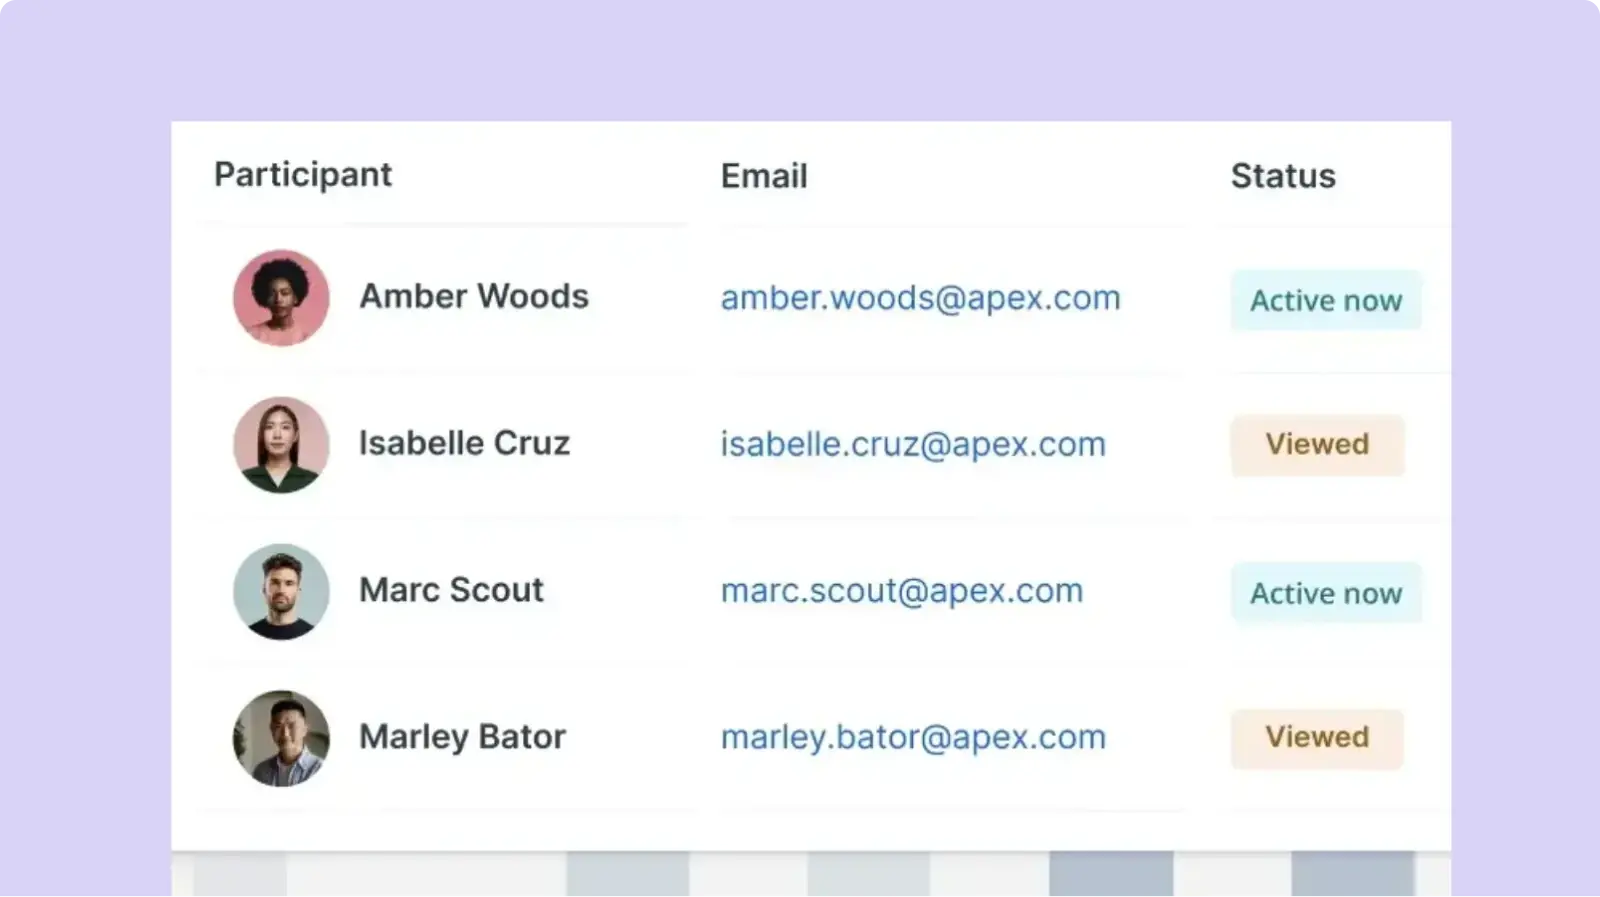
Task: Click Isabelle Cruz's Viewed status badge
Action: pos(1317,444)
